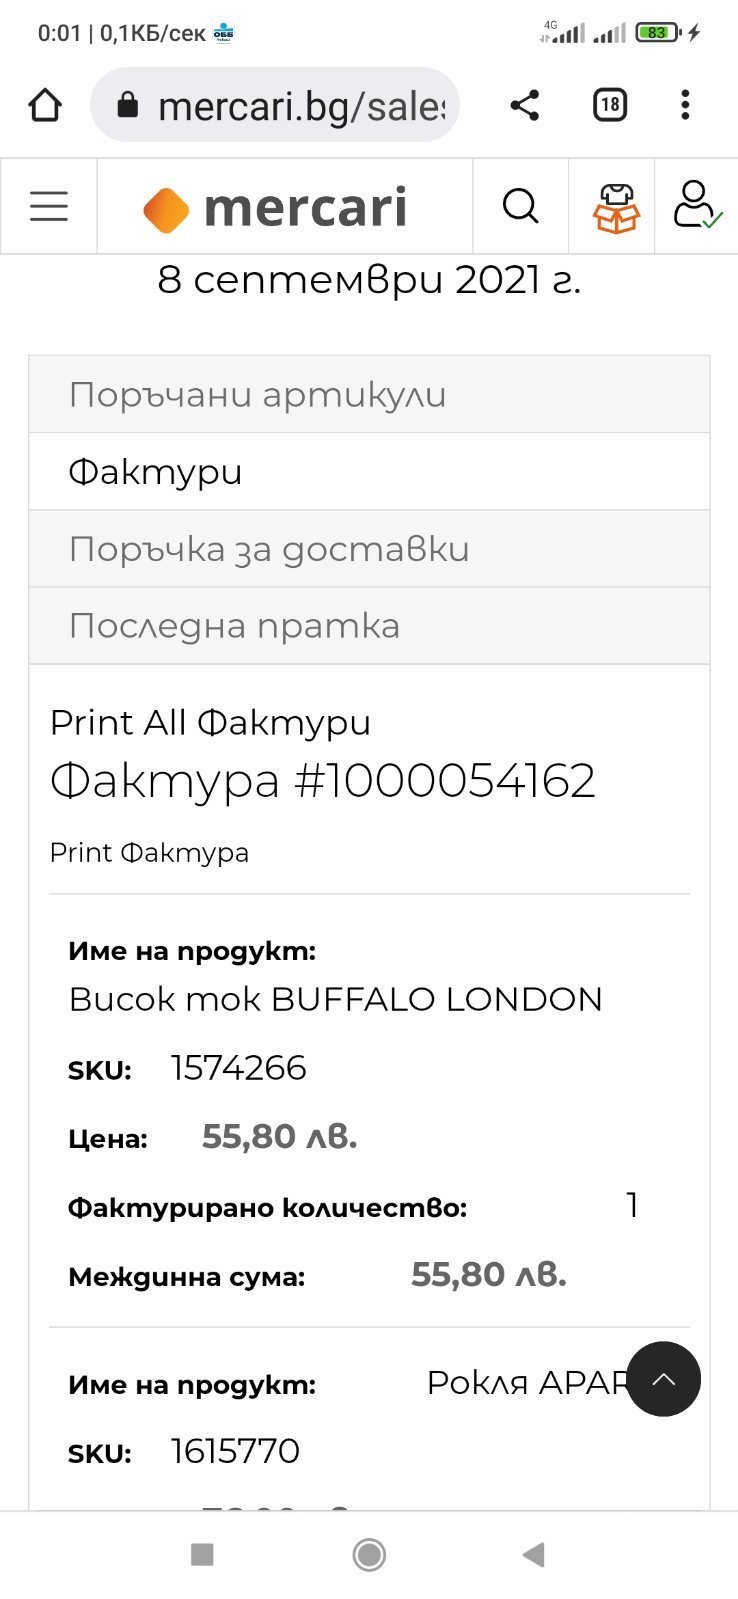Open the site search magnifier

520,207
